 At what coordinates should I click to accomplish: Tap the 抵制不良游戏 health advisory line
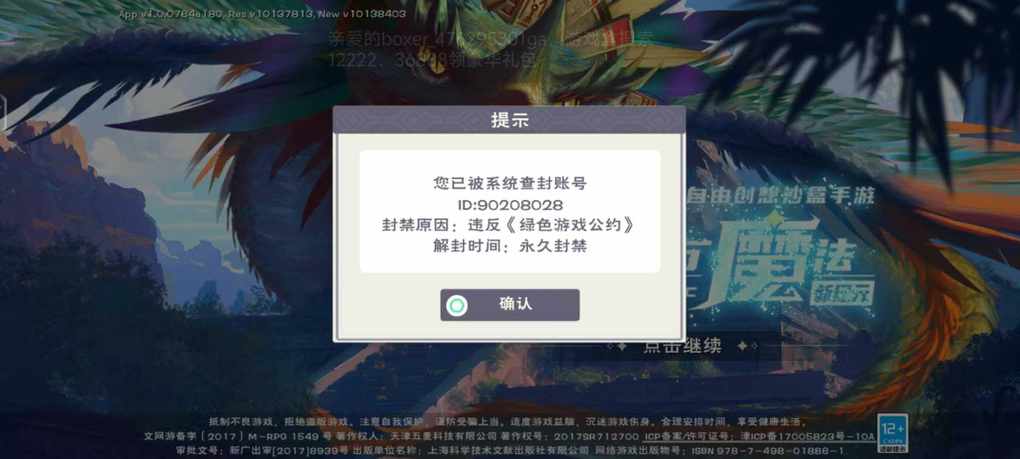(507, 421)
